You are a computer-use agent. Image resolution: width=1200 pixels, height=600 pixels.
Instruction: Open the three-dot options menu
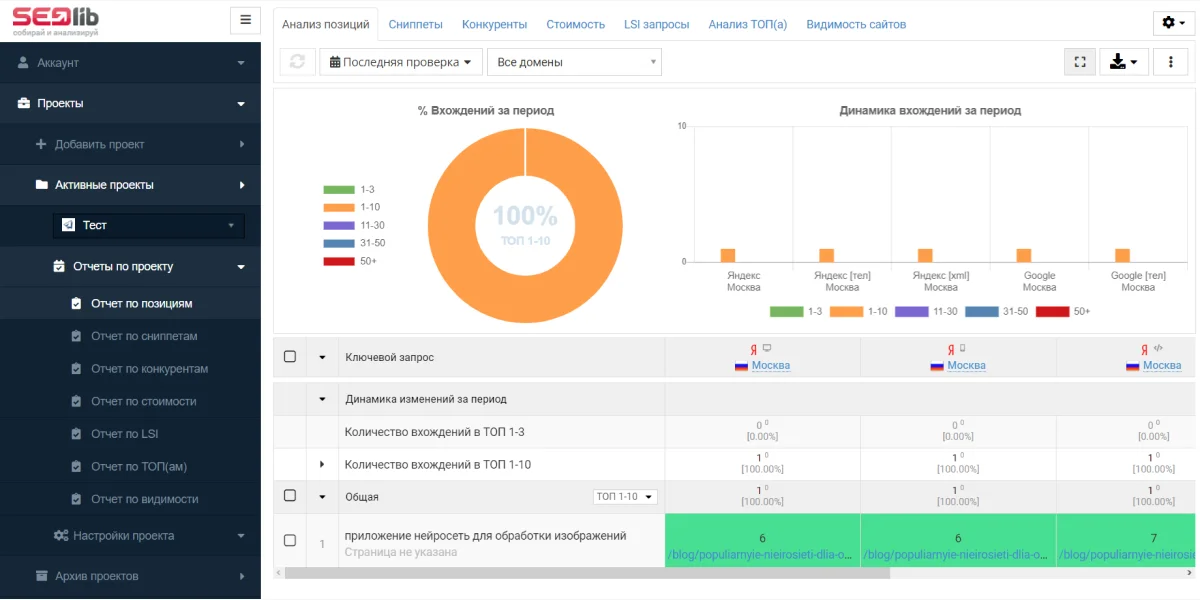(x=1170, y=62)
